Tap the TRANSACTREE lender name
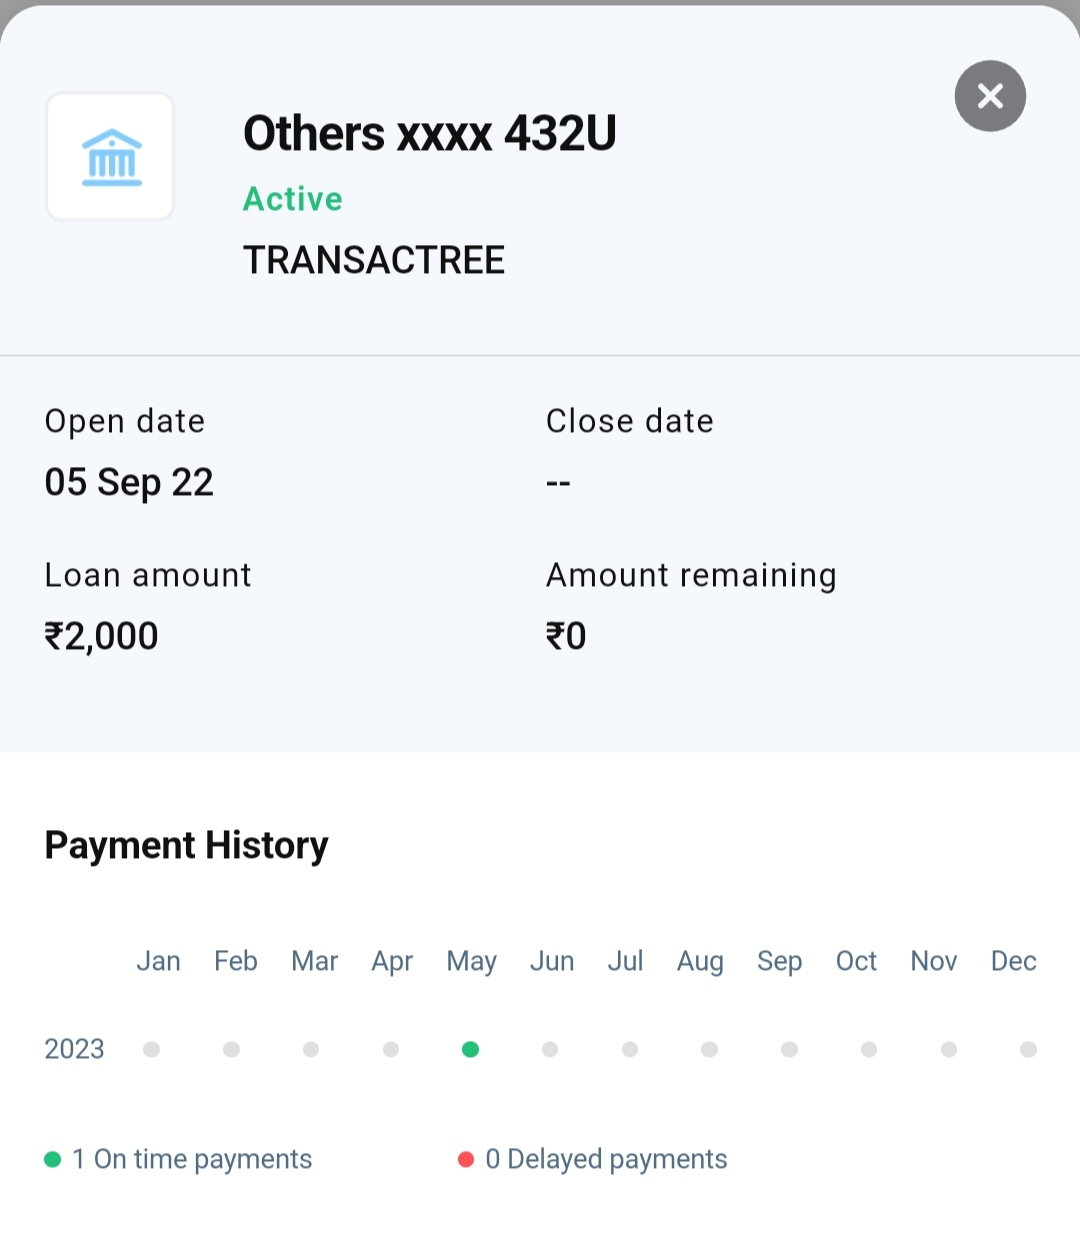This screenshot has height=1247, width=1080. (374, 260)
